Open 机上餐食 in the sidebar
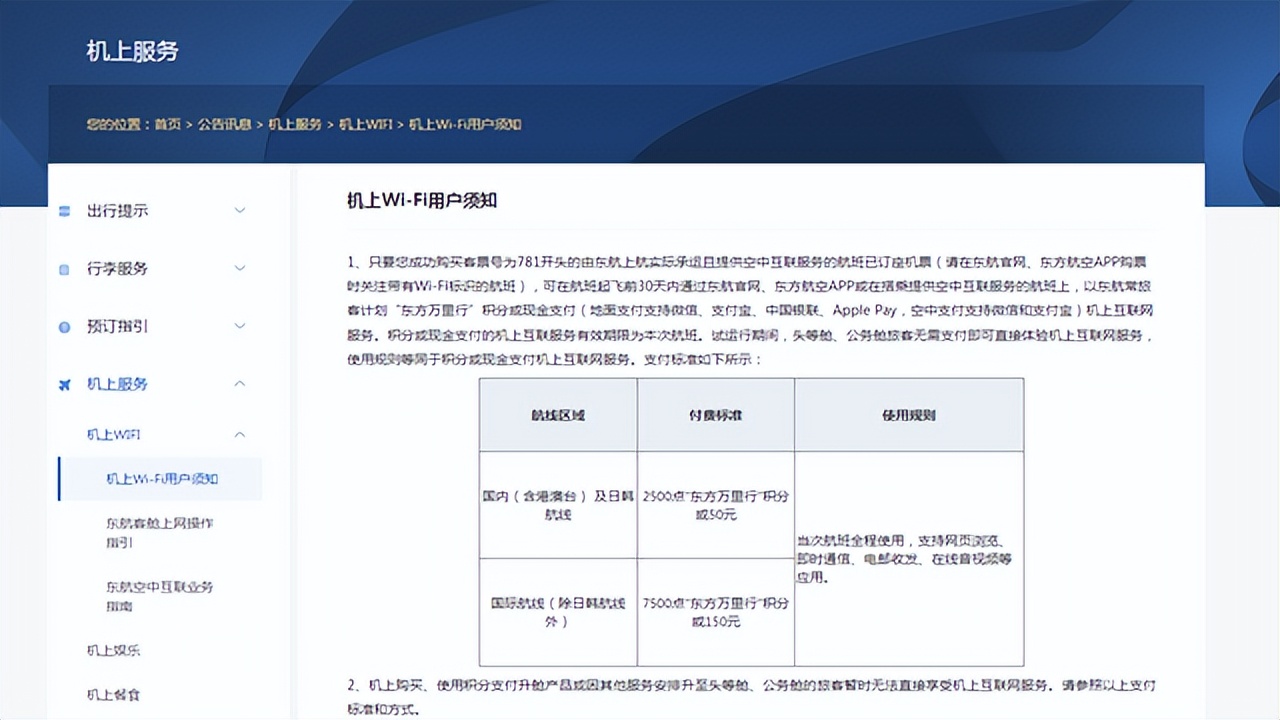Viewport: 1280px width, 720px height. tap(113, 695)
